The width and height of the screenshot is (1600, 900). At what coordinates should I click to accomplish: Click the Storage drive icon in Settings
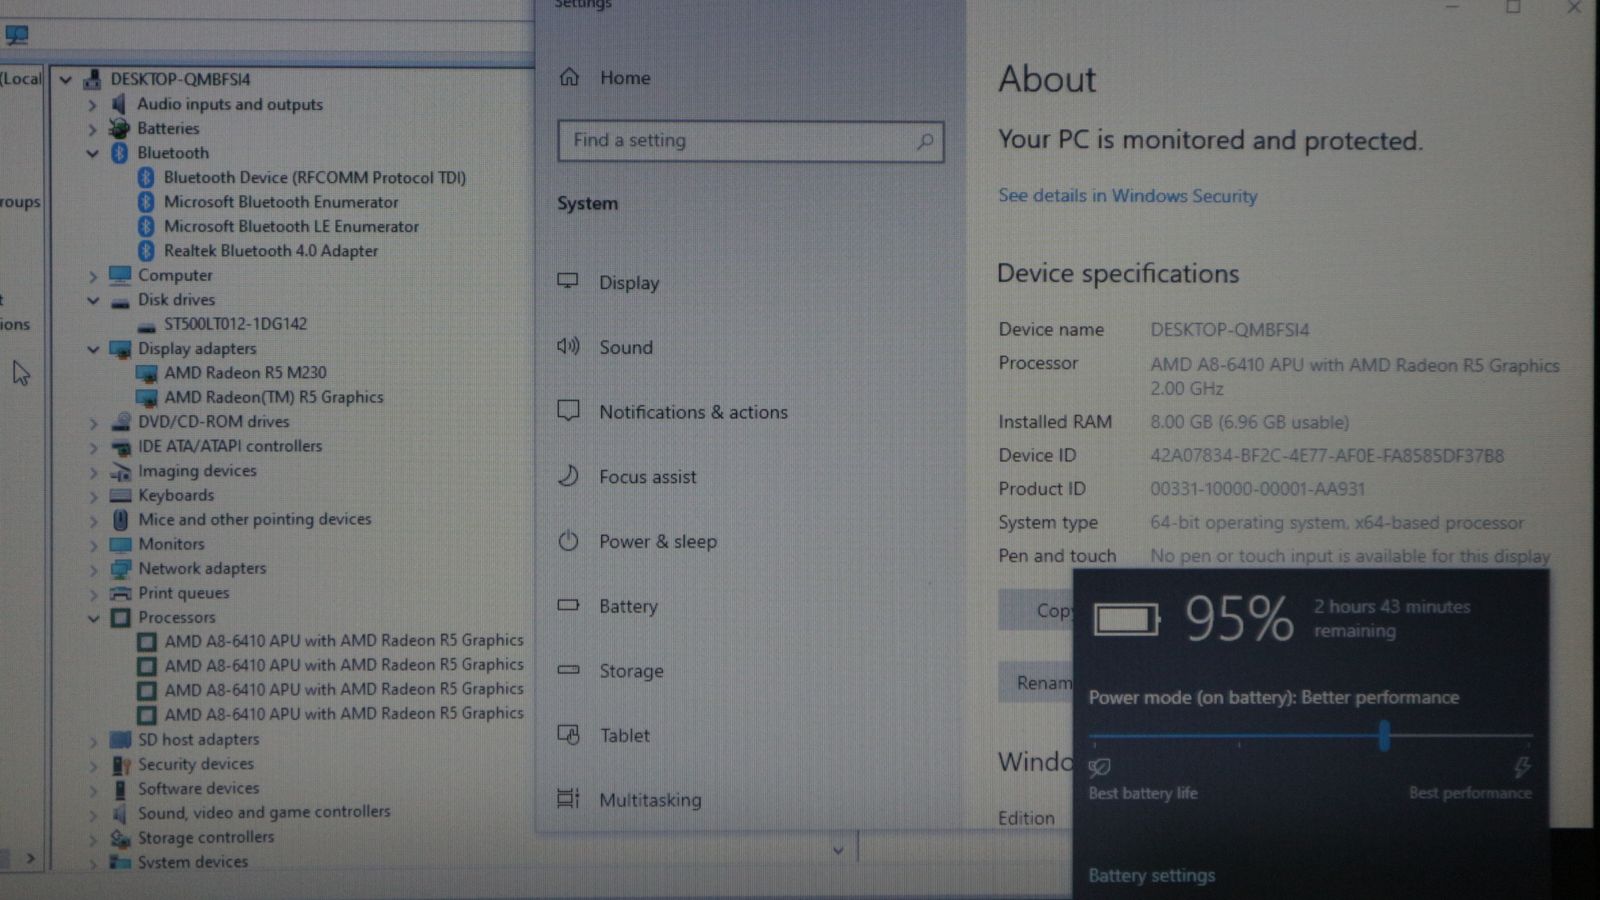click(568, 669)
